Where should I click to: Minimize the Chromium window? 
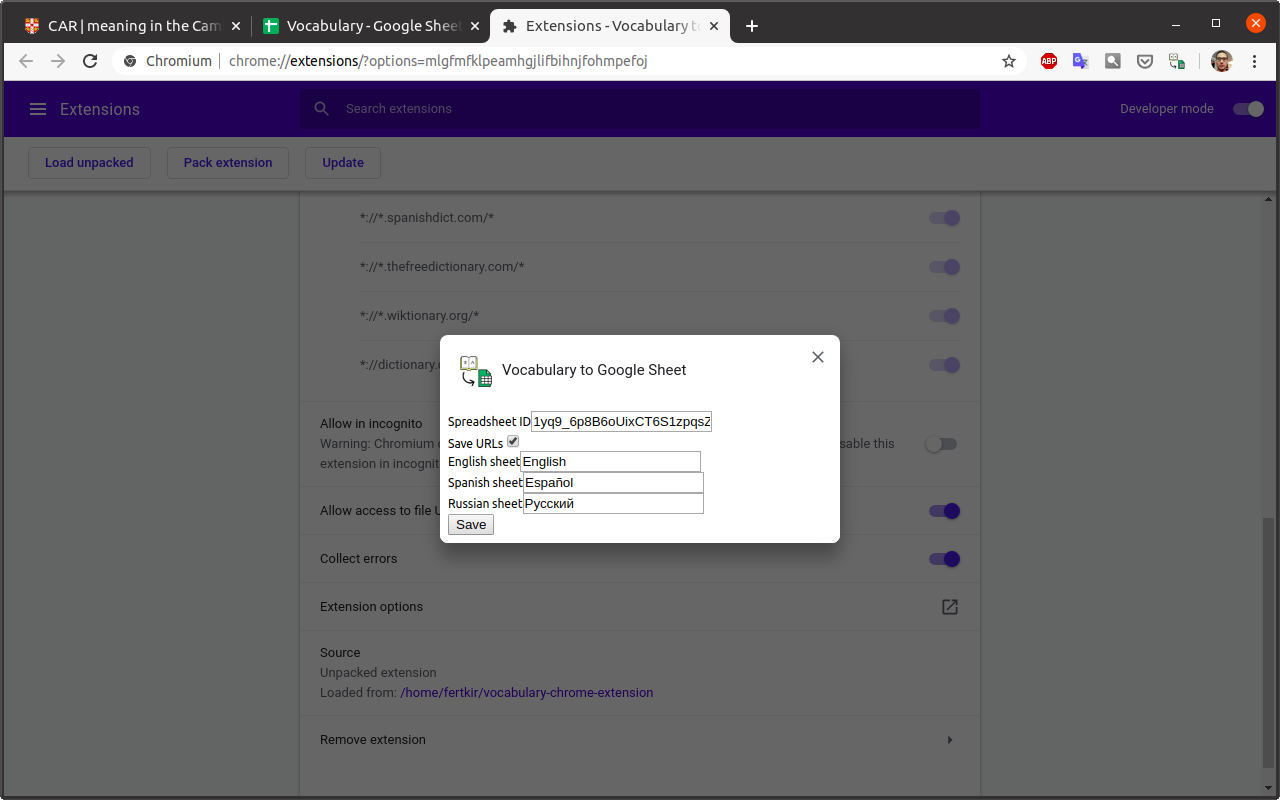[1177, 23]
